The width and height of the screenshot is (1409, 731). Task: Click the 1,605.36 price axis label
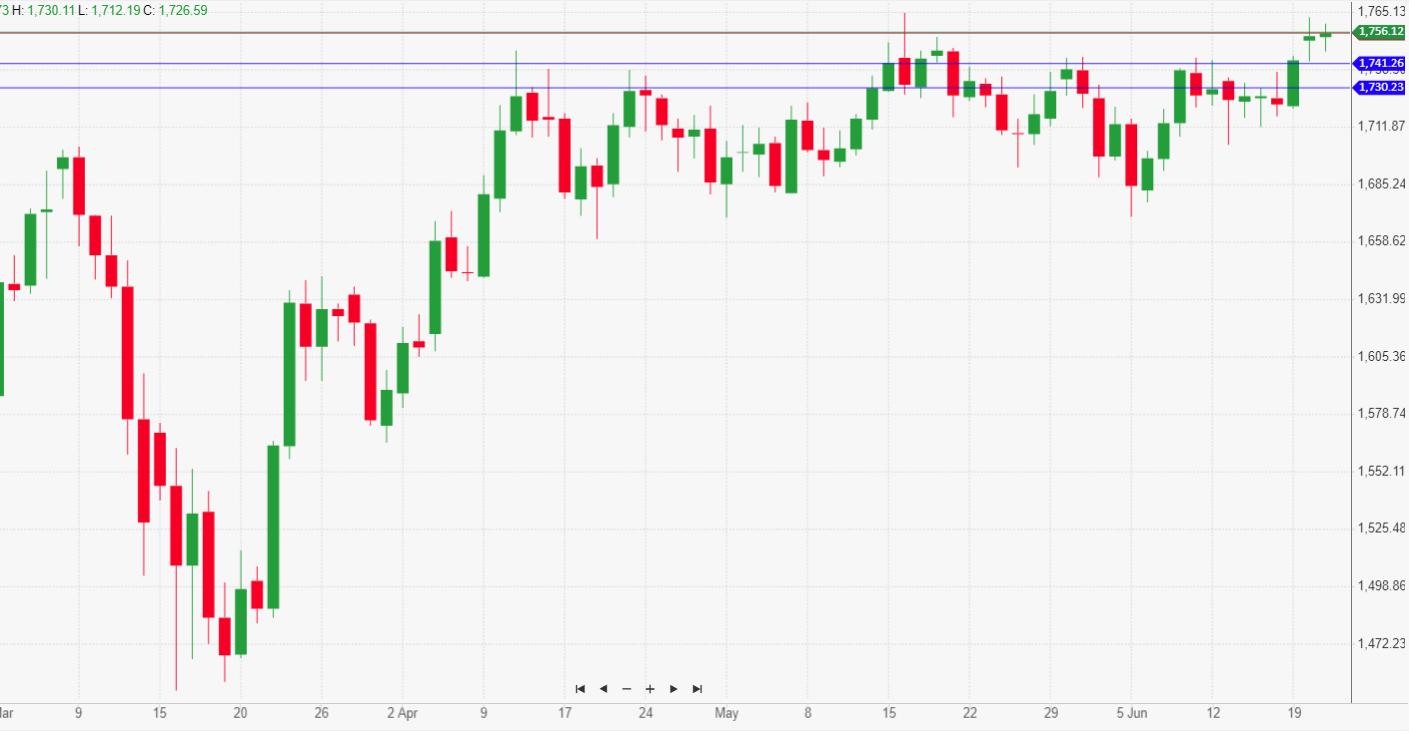(x=1383, y=356)
